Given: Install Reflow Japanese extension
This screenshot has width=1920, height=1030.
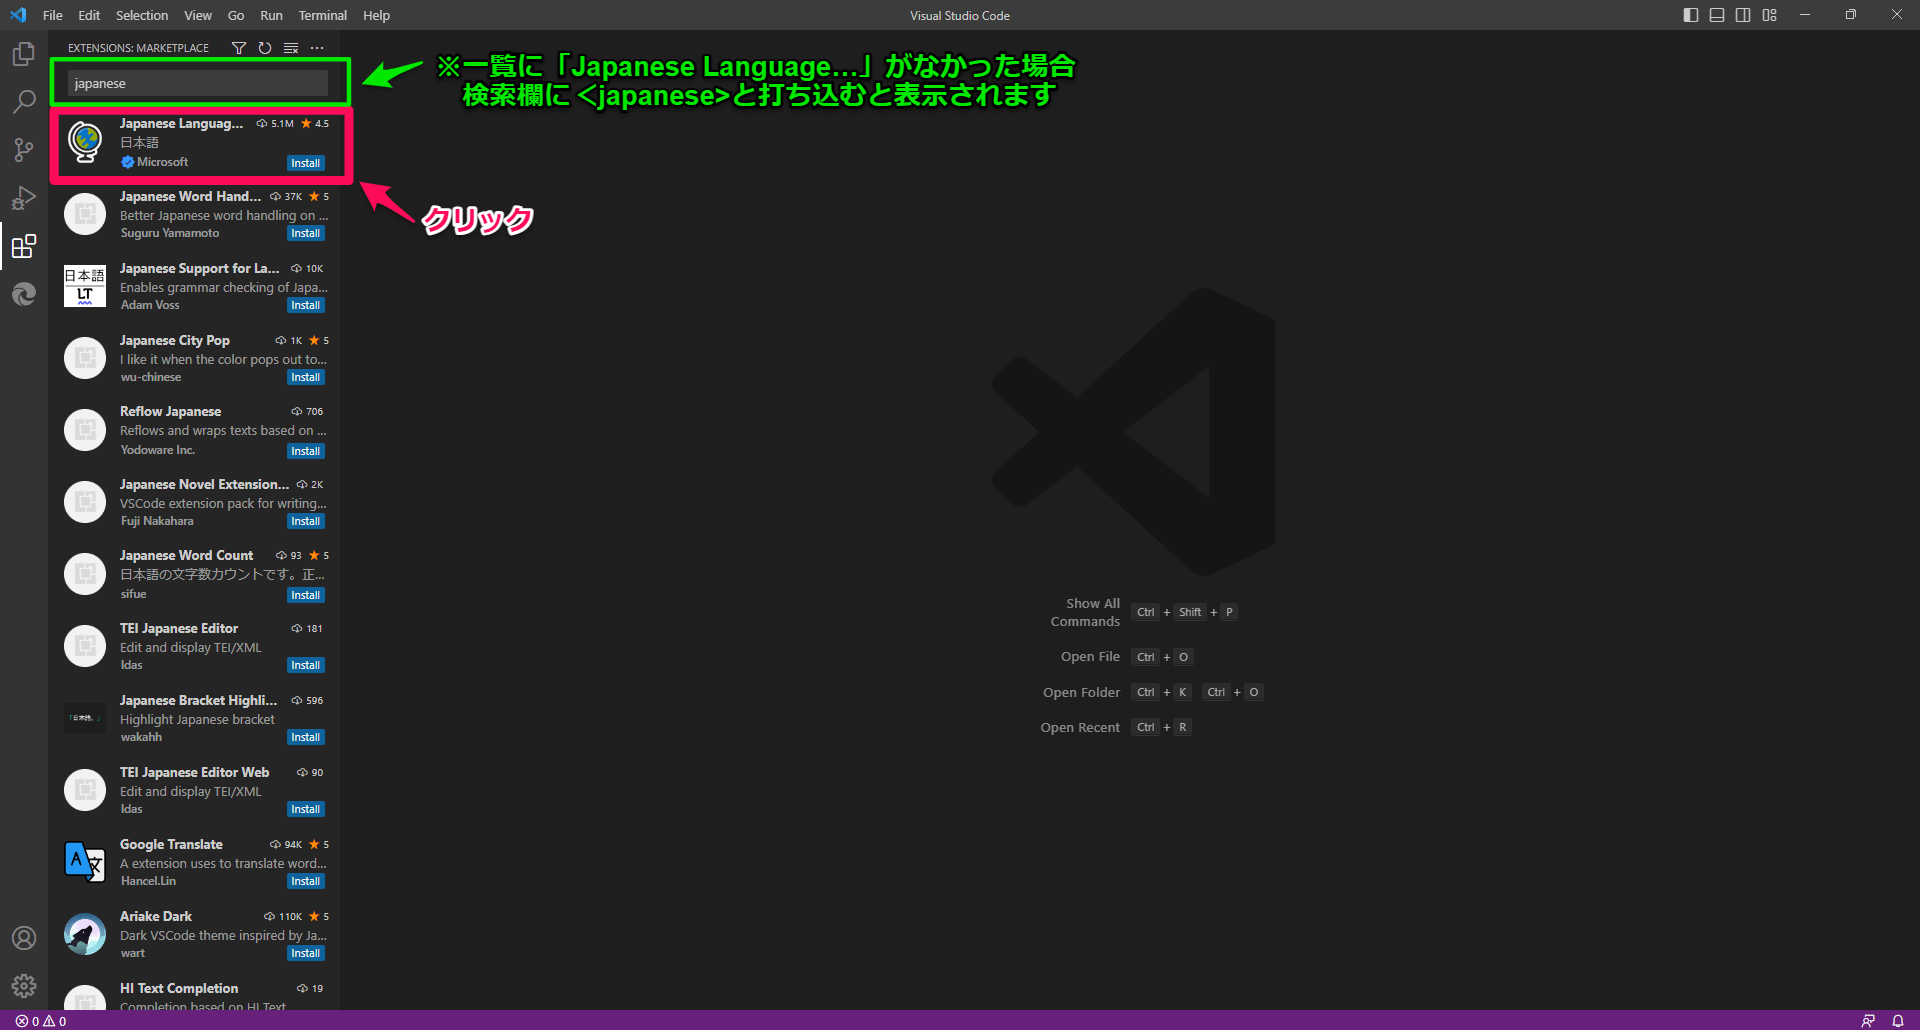Looking at the screenshot, I should (x=306, y=451).
